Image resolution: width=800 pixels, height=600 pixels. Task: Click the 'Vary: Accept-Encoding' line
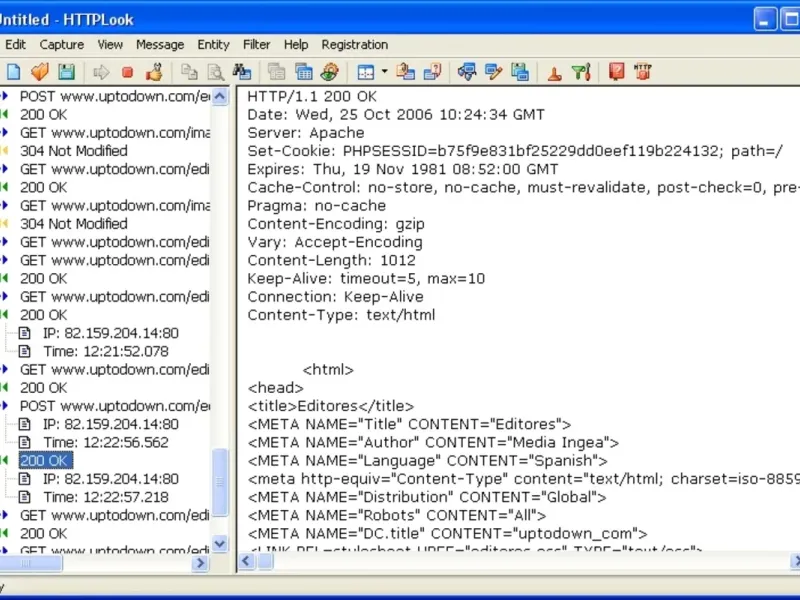335,242
